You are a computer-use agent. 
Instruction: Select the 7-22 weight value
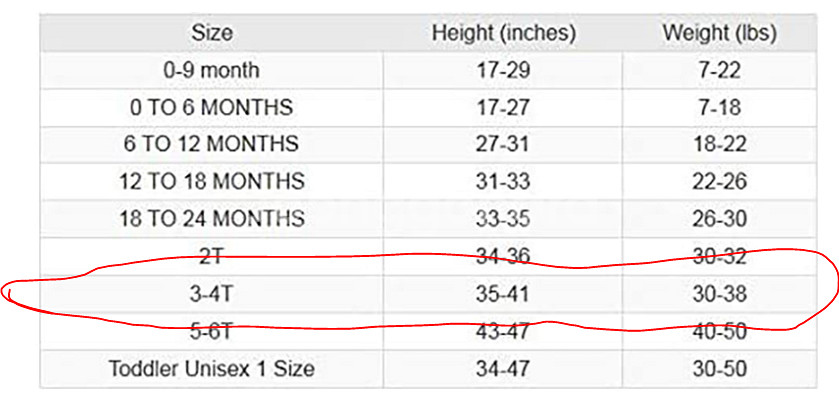click(719, 70)
